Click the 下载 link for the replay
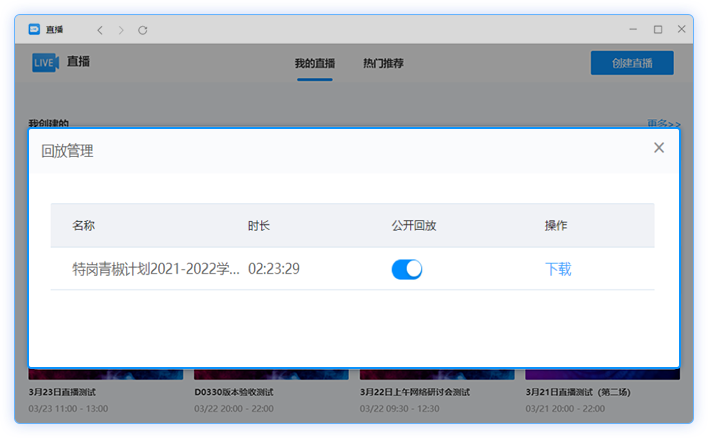 click(x=558, y=269)
